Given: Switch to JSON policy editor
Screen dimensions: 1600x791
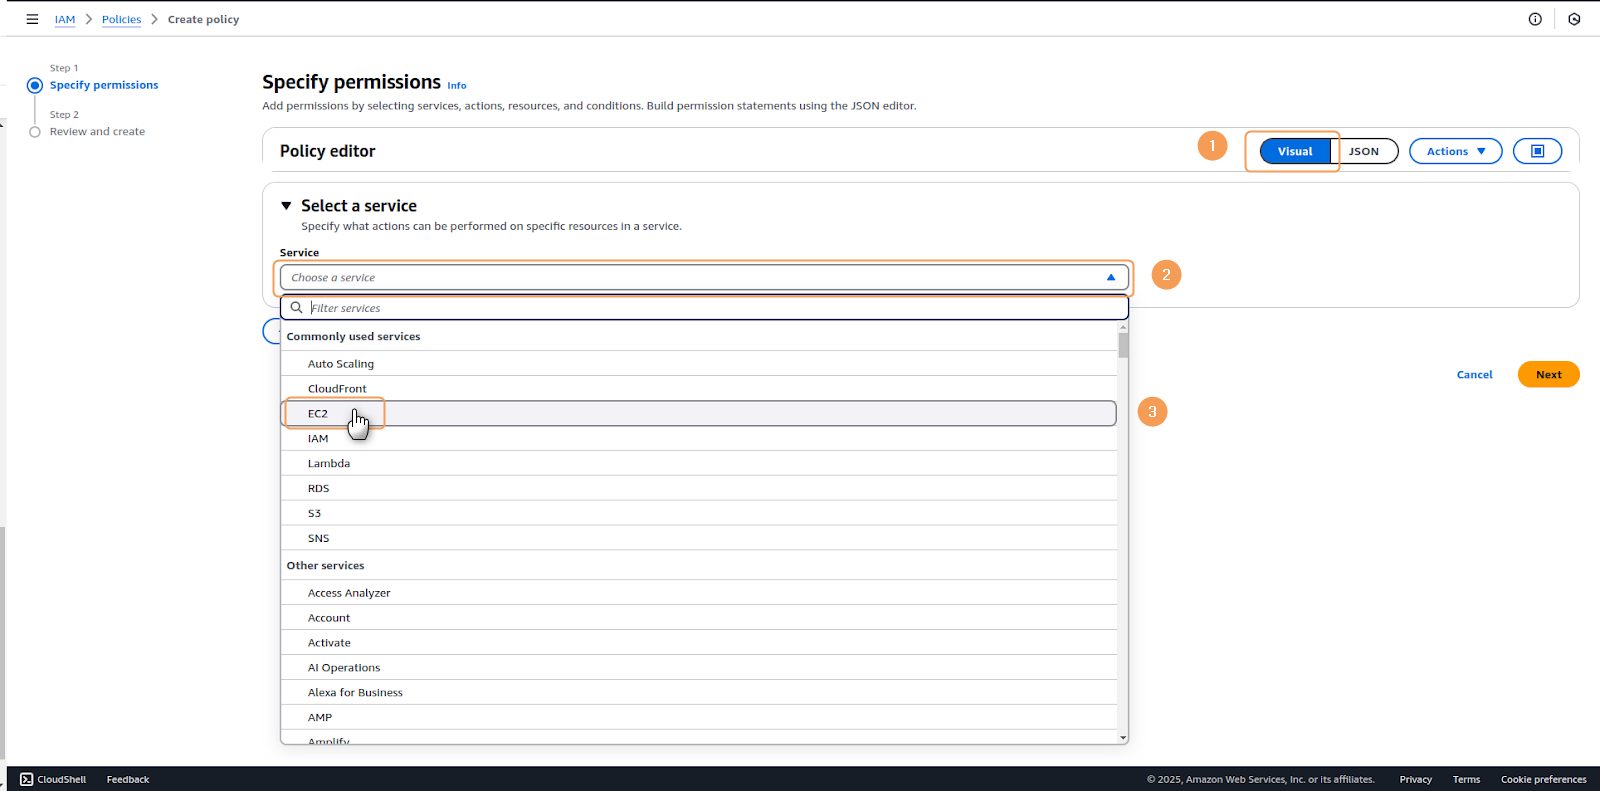Looking at the screenshot, I should (x=1363, y=151).
